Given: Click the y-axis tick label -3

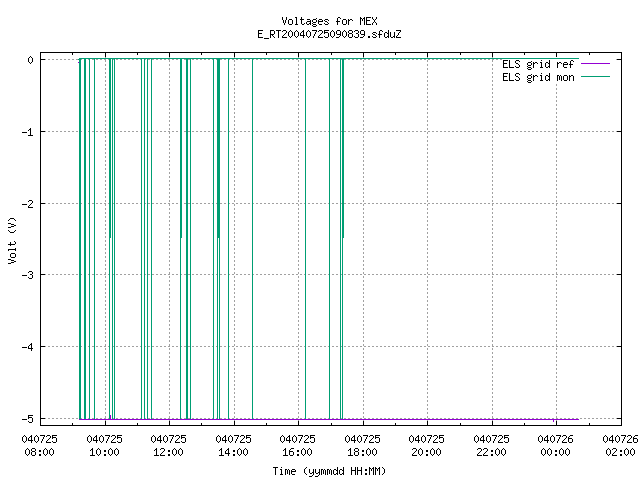Looking at the screenshot, I should 27,275.
